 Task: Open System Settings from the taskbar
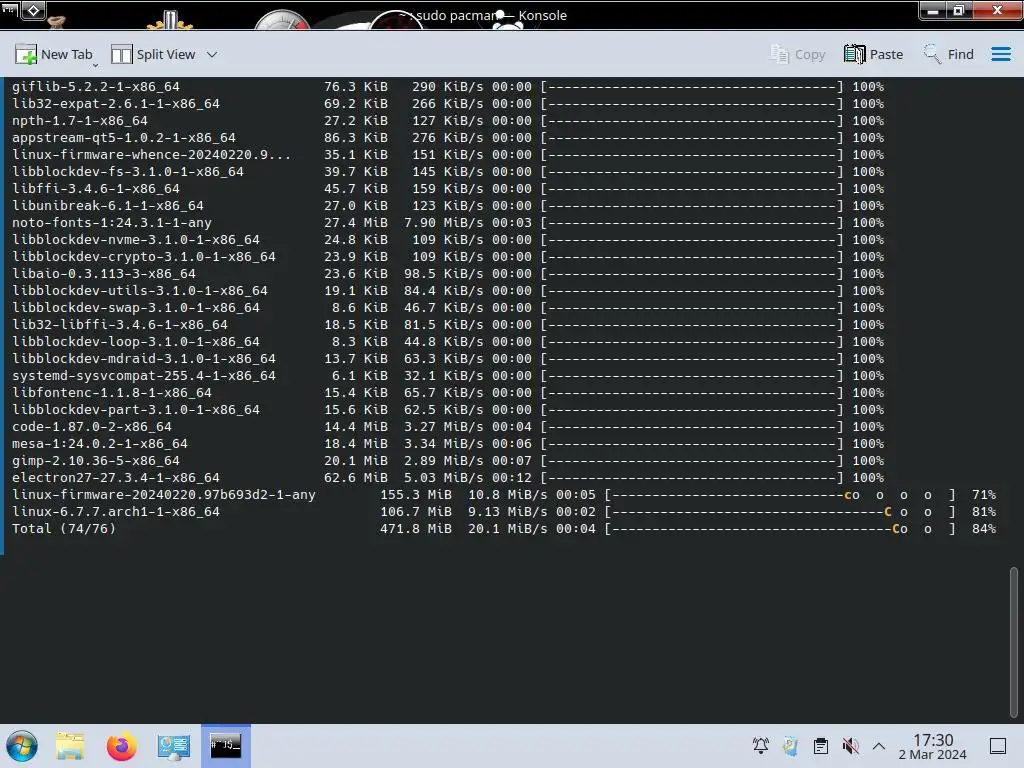(x=173, y=746)
